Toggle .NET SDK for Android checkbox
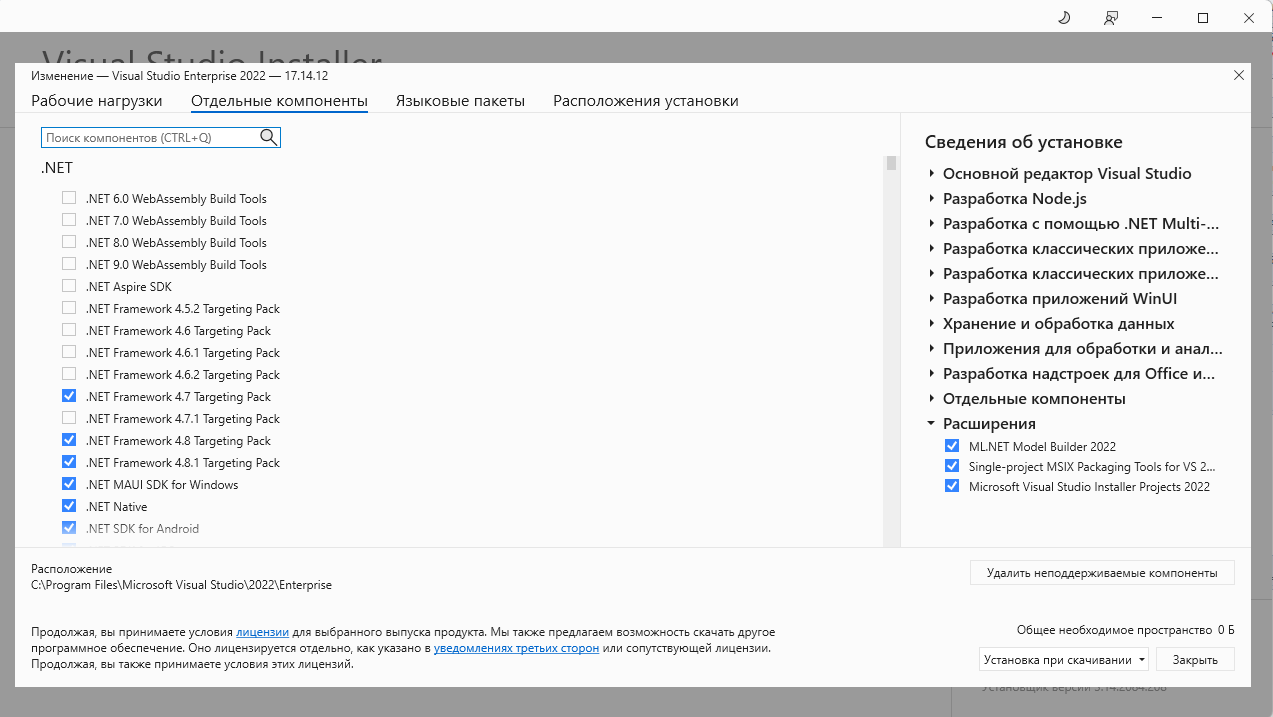The image size is (1273, 717). [x=69, y=528]
